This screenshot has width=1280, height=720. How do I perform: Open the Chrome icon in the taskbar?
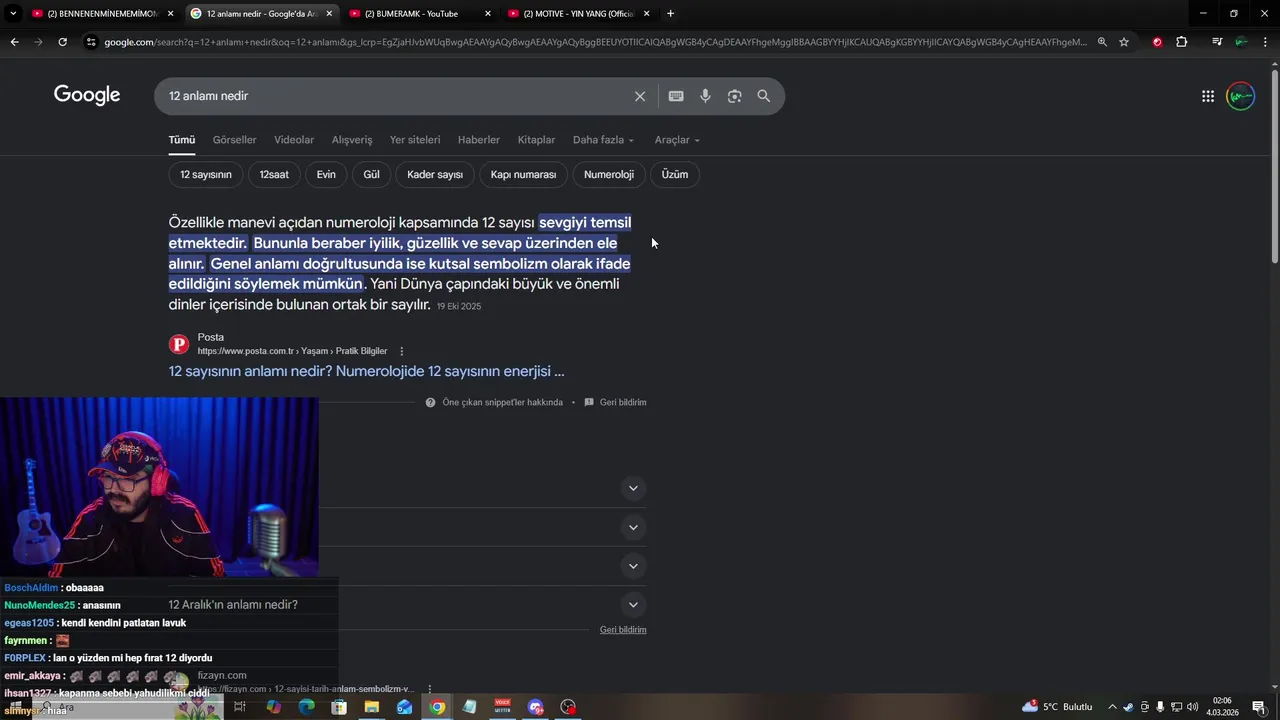(x=437, y=707)
